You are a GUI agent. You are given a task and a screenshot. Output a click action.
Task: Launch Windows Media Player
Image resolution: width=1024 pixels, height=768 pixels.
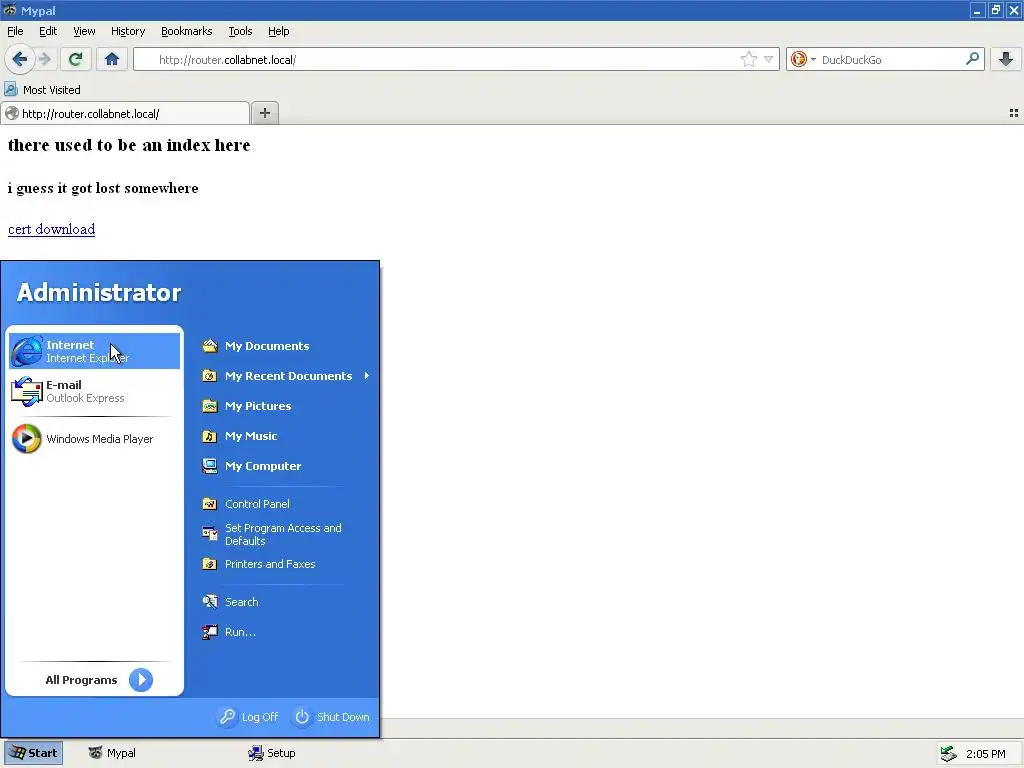pyautogui.click(x=94, y=439)
